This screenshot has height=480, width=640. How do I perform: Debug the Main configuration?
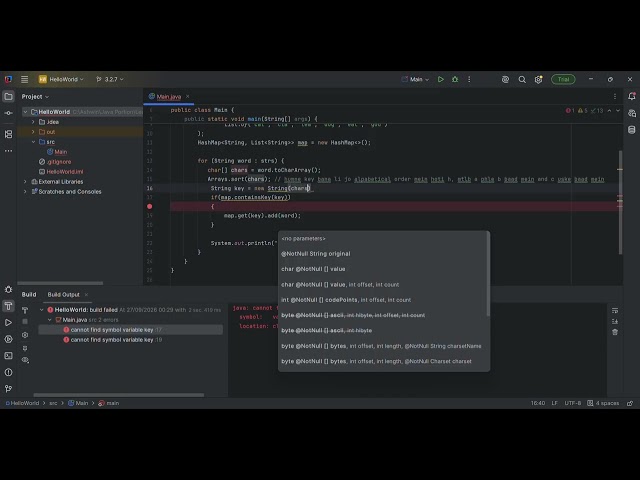(x=455, y=79)
